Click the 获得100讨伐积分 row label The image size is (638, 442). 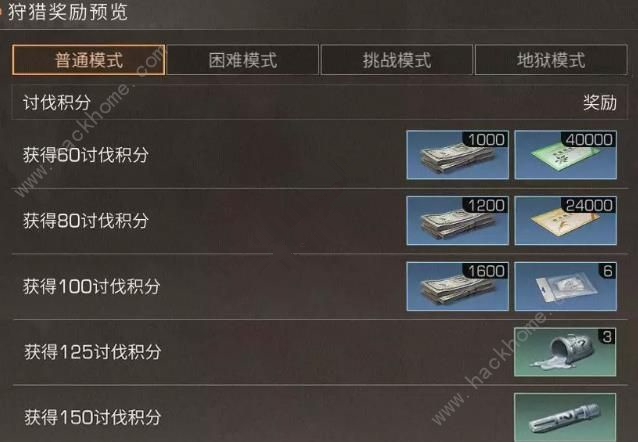click(x=92, y=287)
